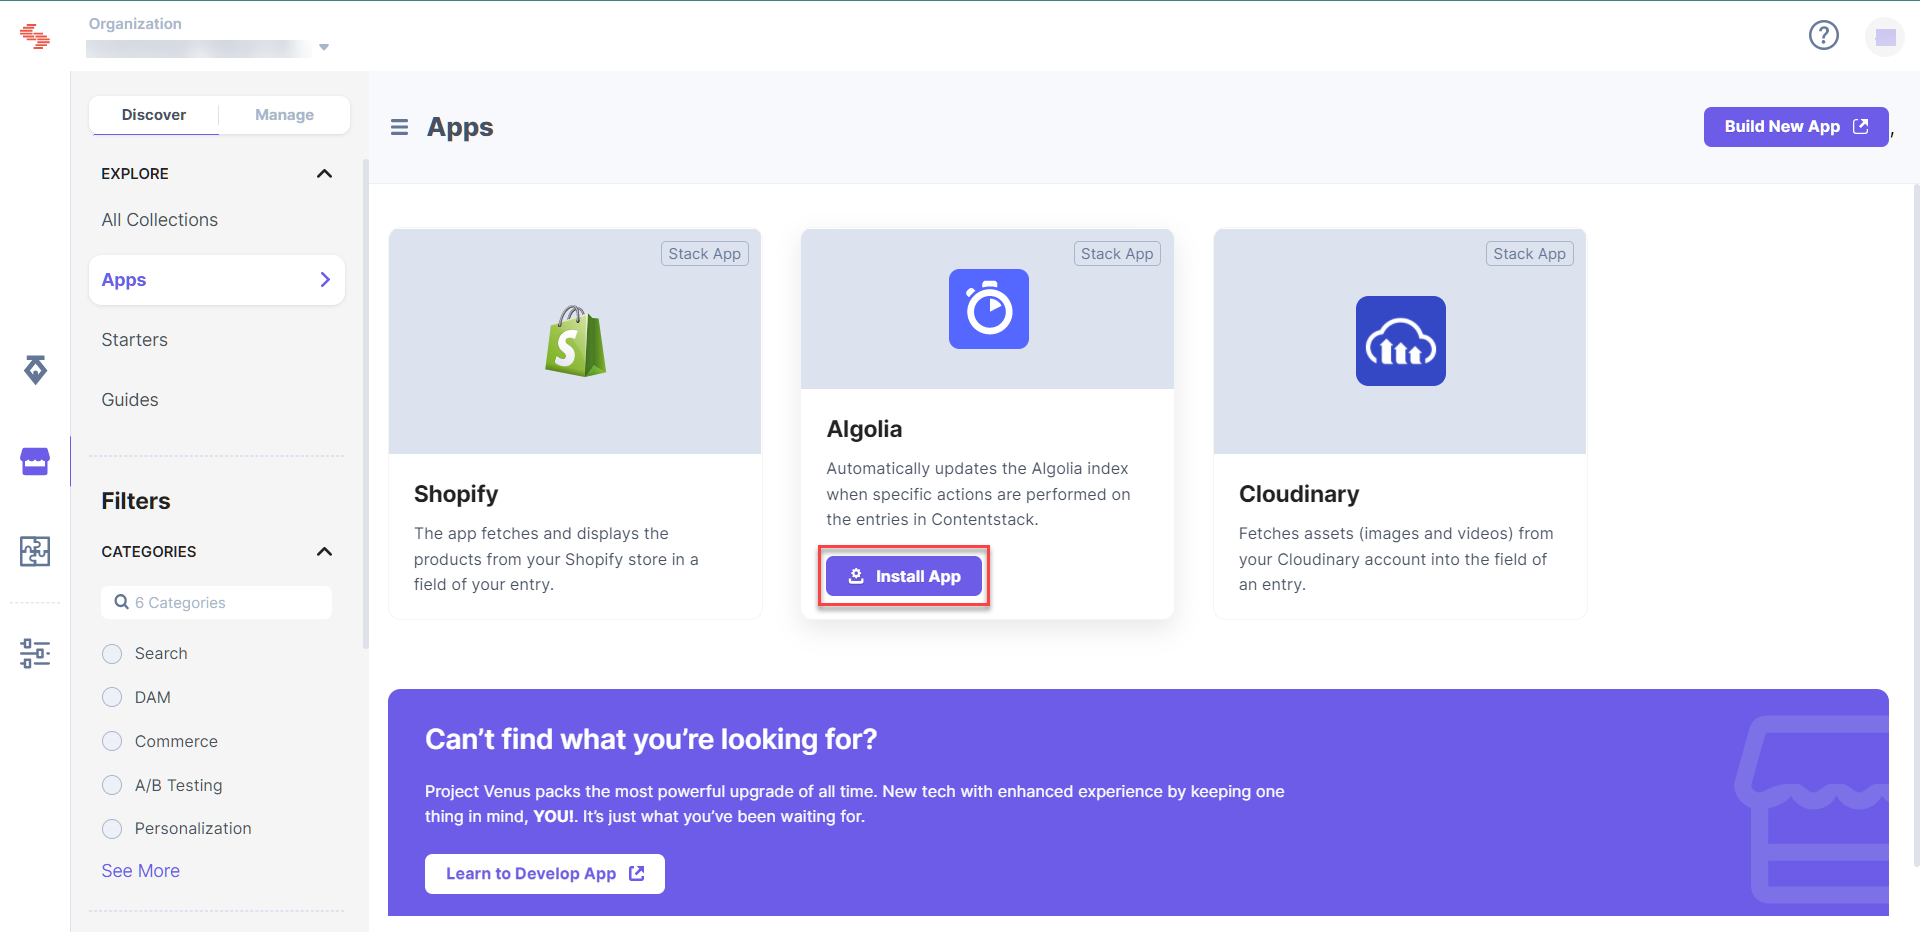Click the Build New App button
The image size is (1920, 932).
(1796, 127)
